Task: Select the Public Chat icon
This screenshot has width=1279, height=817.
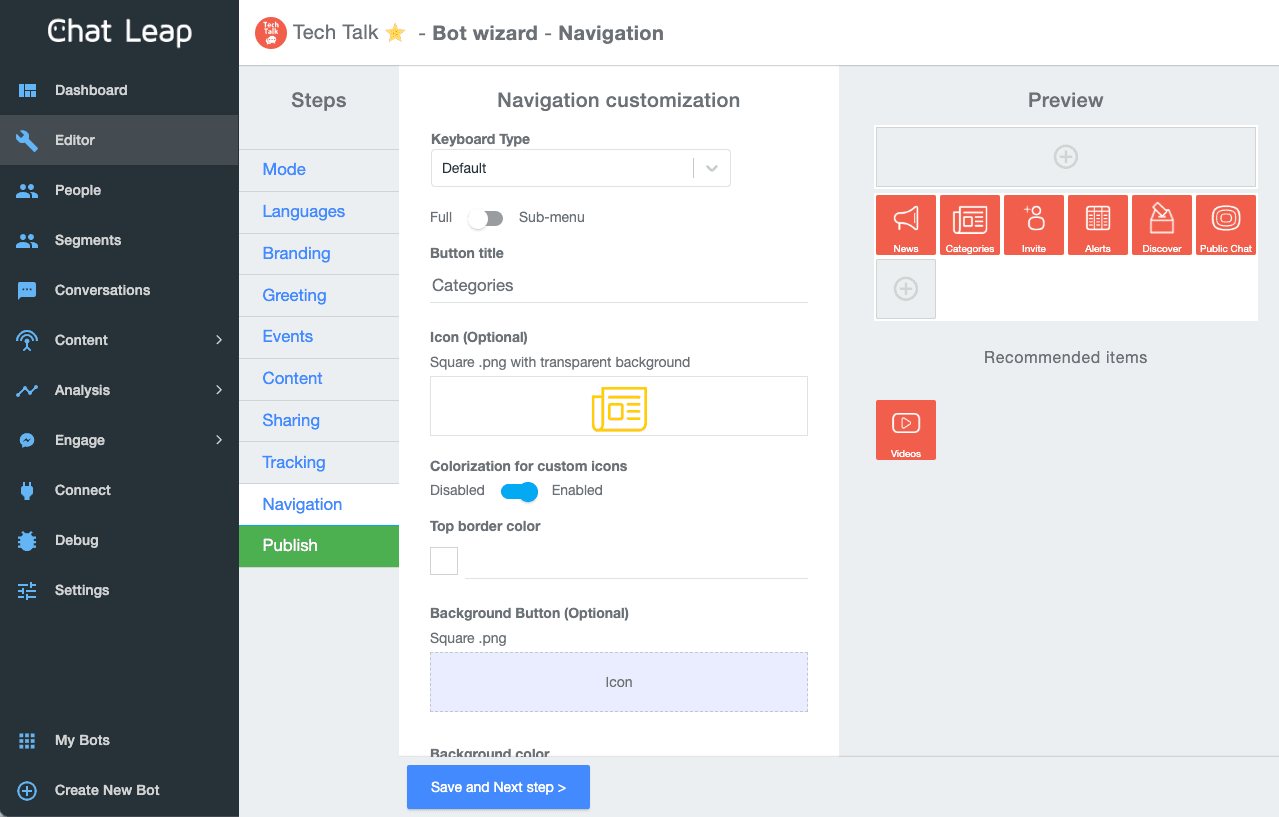Action: [x=1225, y=224]
